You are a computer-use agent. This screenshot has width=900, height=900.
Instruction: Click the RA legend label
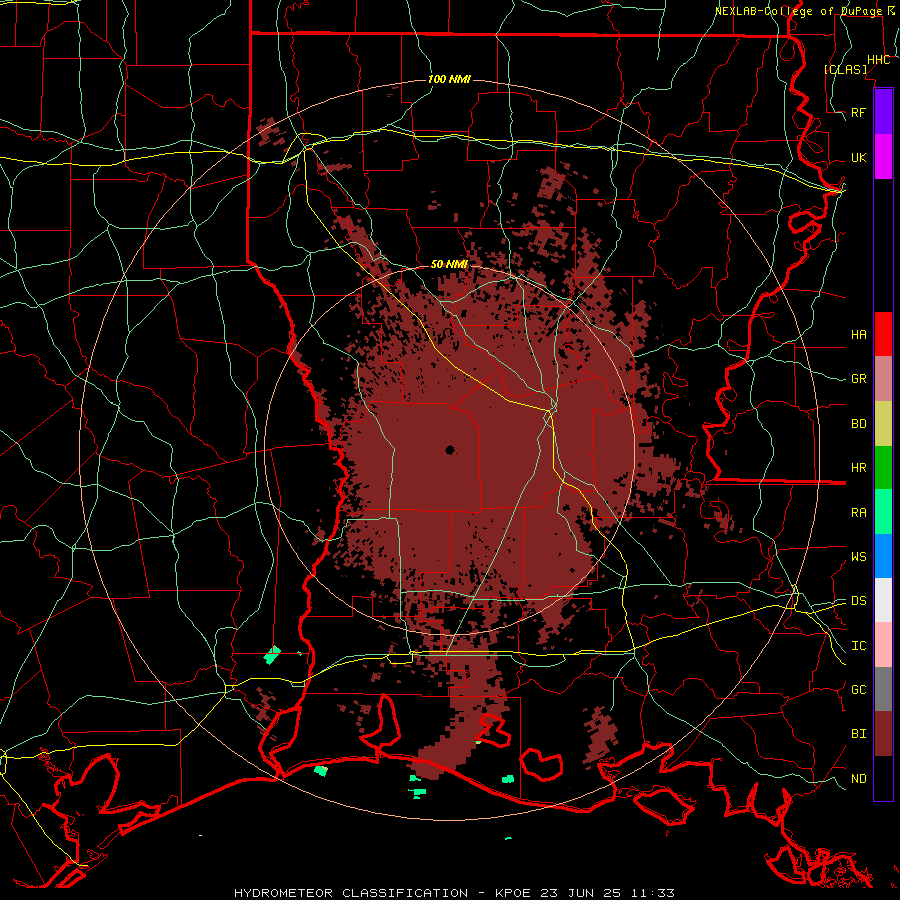click(859, 512)
